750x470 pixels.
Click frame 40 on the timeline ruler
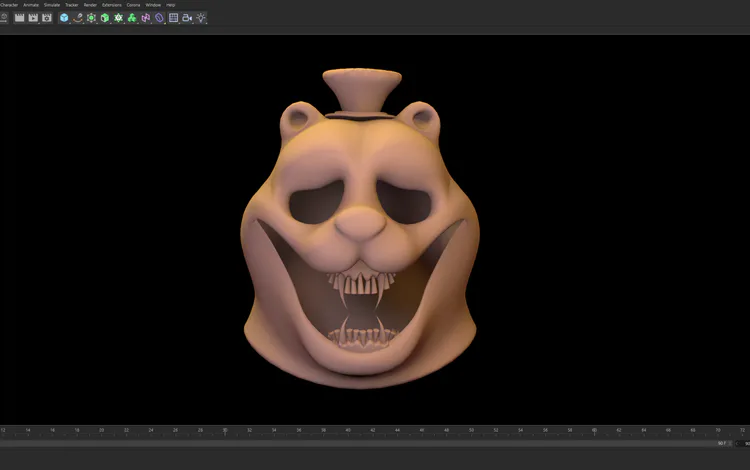coord(348,430)
